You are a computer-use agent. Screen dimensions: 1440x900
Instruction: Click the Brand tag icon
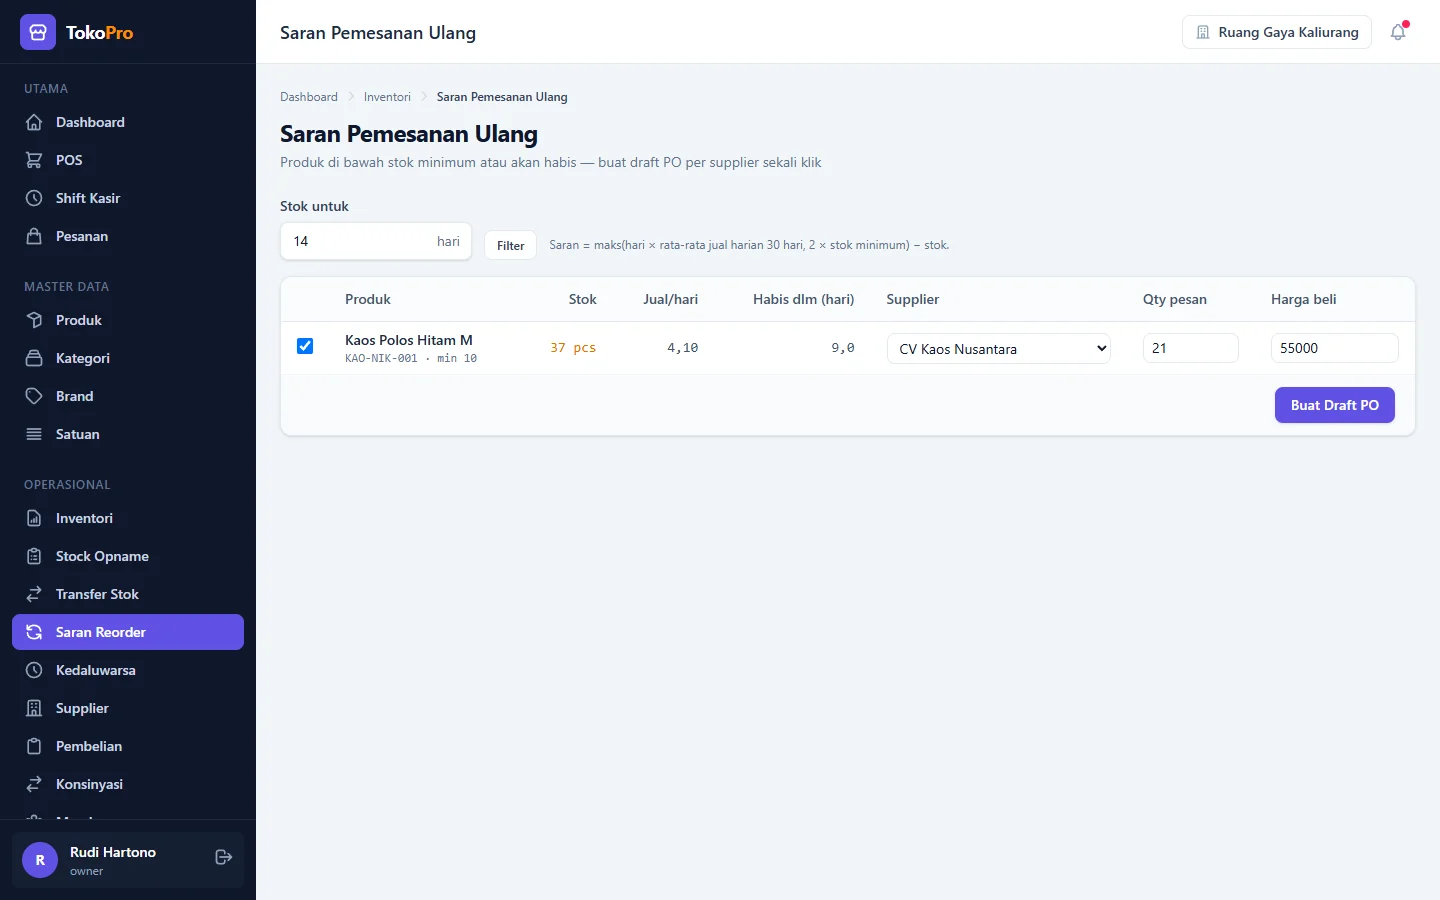coord(34,396)
